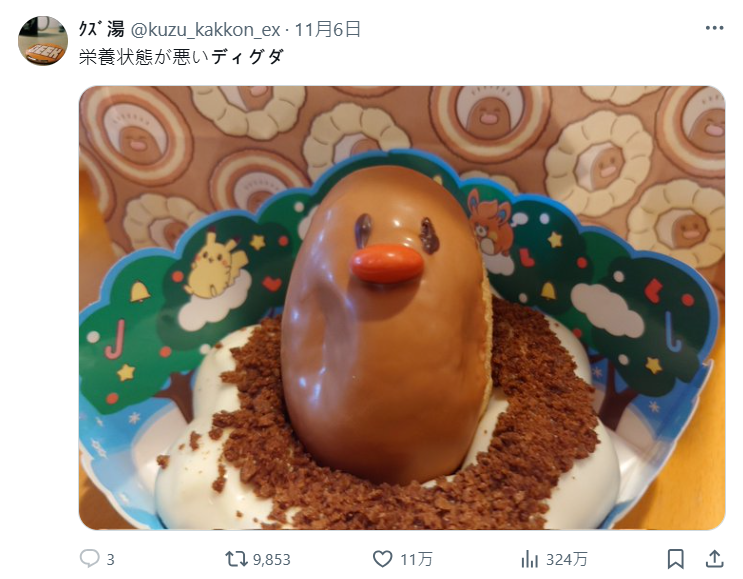Click the repost count 9,853

point(272,560)
